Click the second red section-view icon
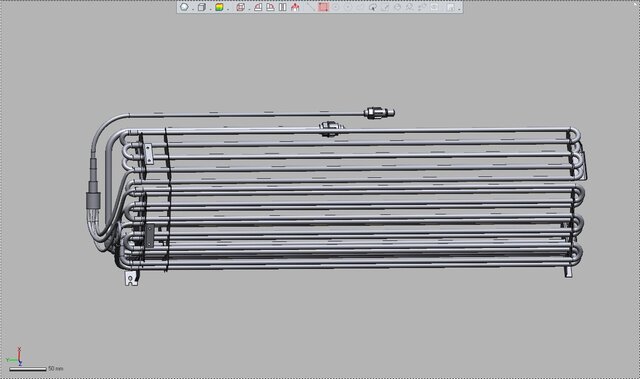The width and height of the screenshot is (640, 379). point(270,7)
